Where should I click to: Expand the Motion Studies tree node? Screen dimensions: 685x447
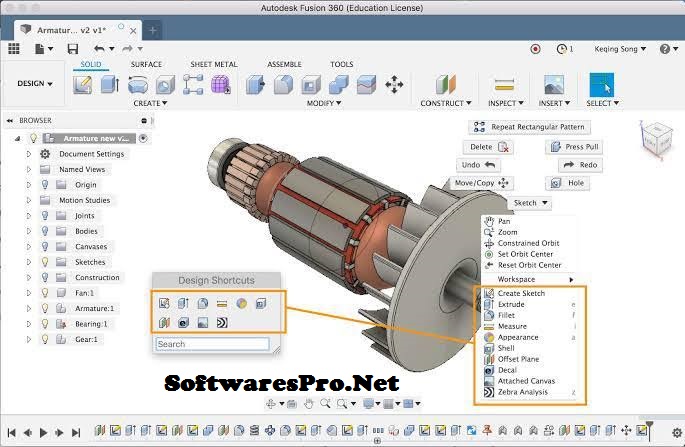[x=29, y=200]
